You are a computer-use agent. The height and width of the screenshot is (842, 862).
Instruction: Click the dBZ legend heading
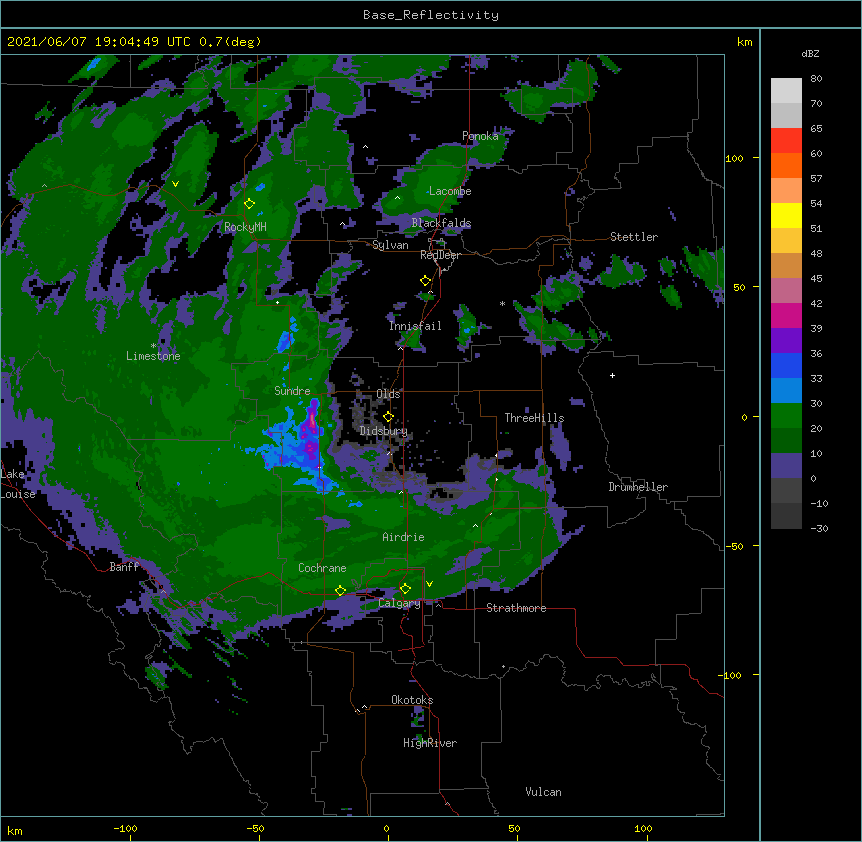coord(810,53)
